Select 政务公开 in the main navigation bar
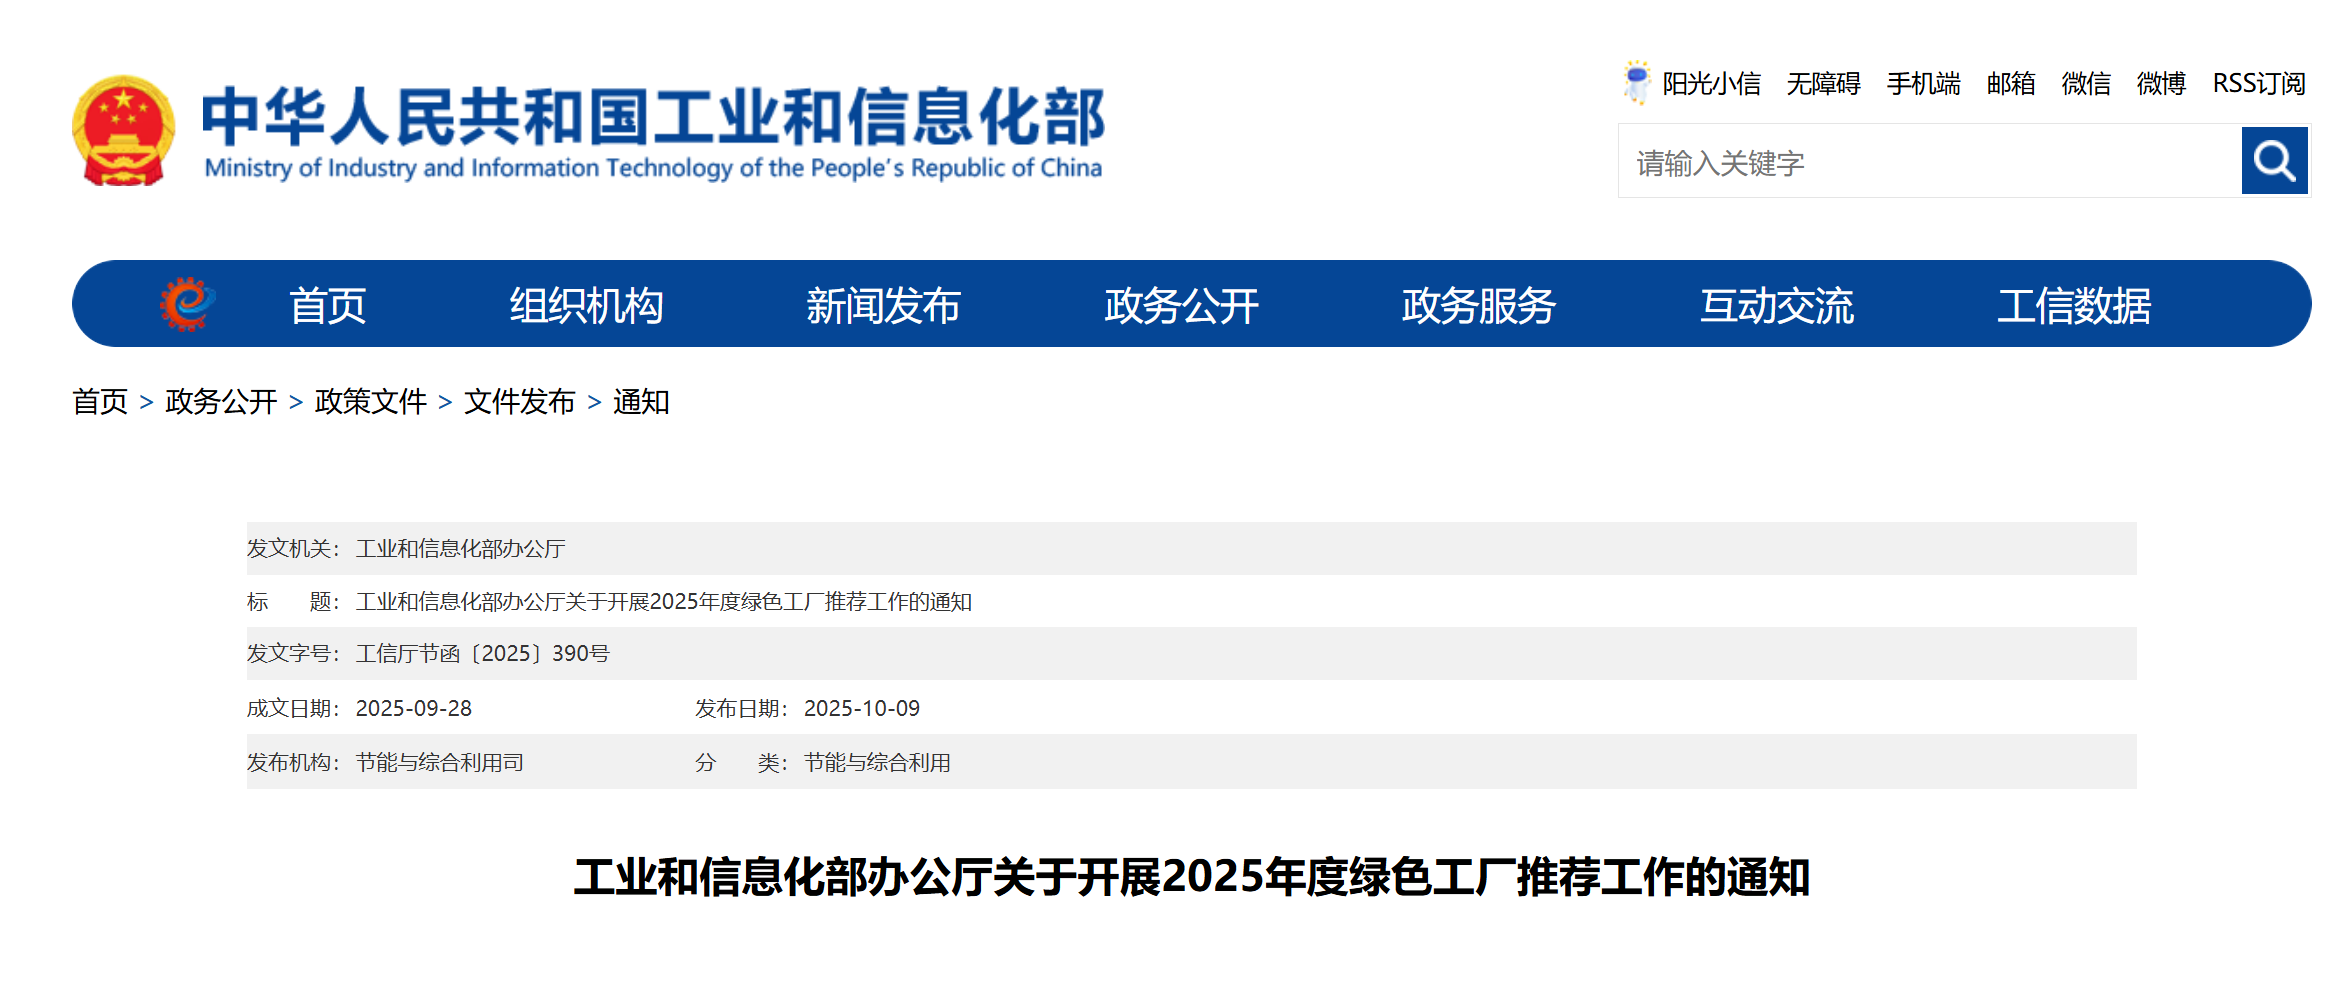 click(1181, 306)
